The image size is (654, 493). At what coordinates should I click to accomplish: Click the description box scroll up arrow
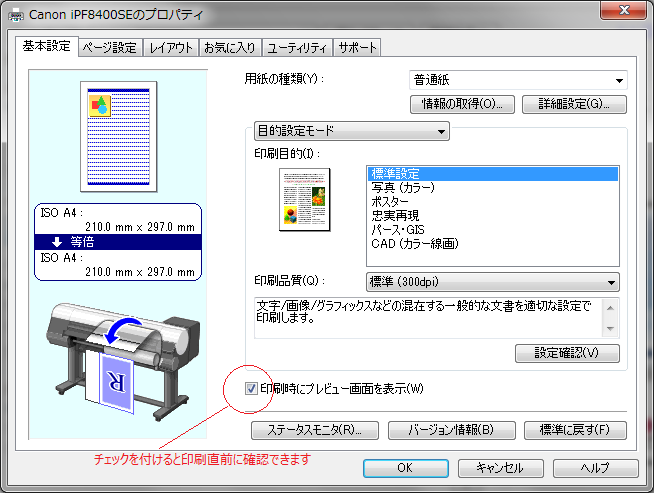pyautogui.click(x=610, y=308)
